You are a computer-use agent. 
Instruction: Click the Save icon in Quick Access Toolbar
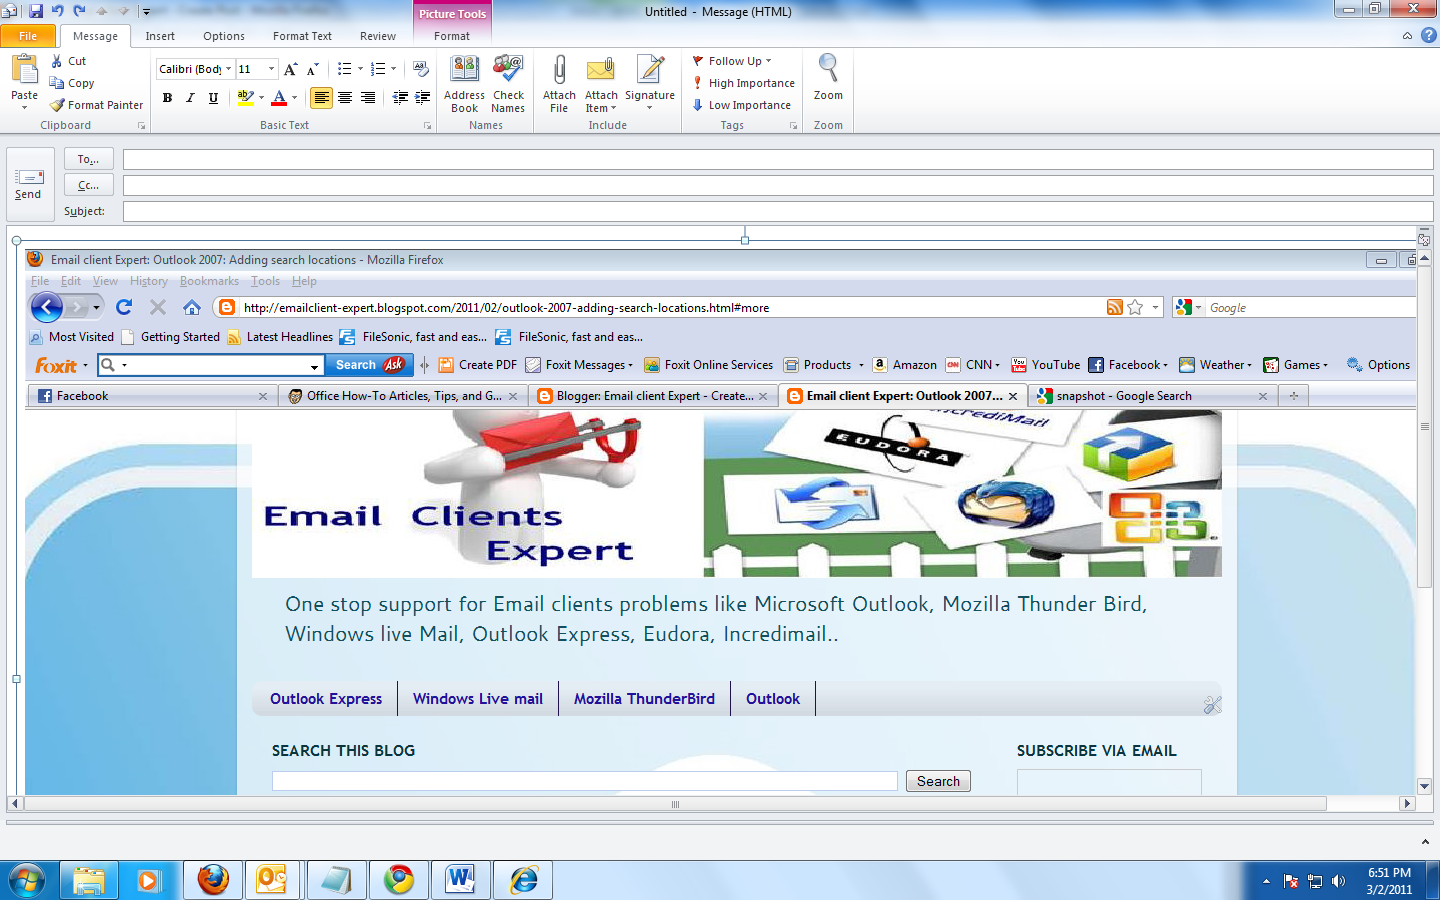(36, 11)
